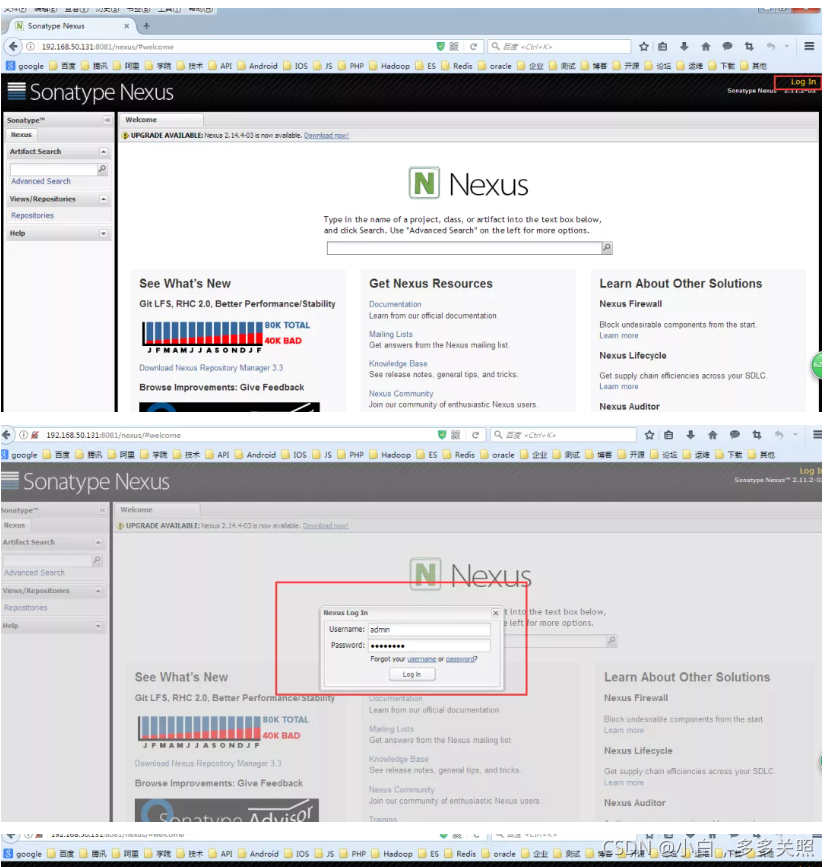
Task: Open Mailing Lists link in upper screenshot
Action: click(391, 334)
